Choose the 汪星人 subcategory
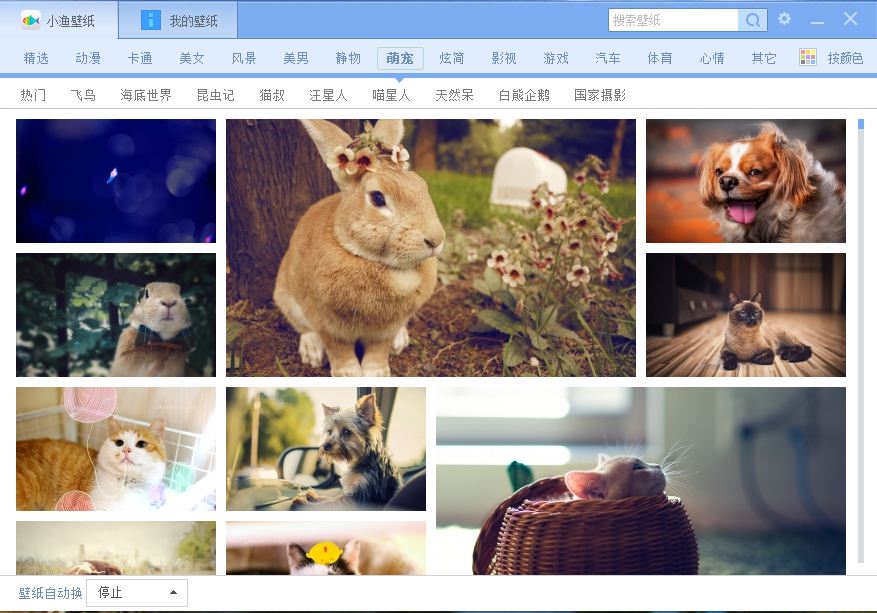 pos(328,95)
